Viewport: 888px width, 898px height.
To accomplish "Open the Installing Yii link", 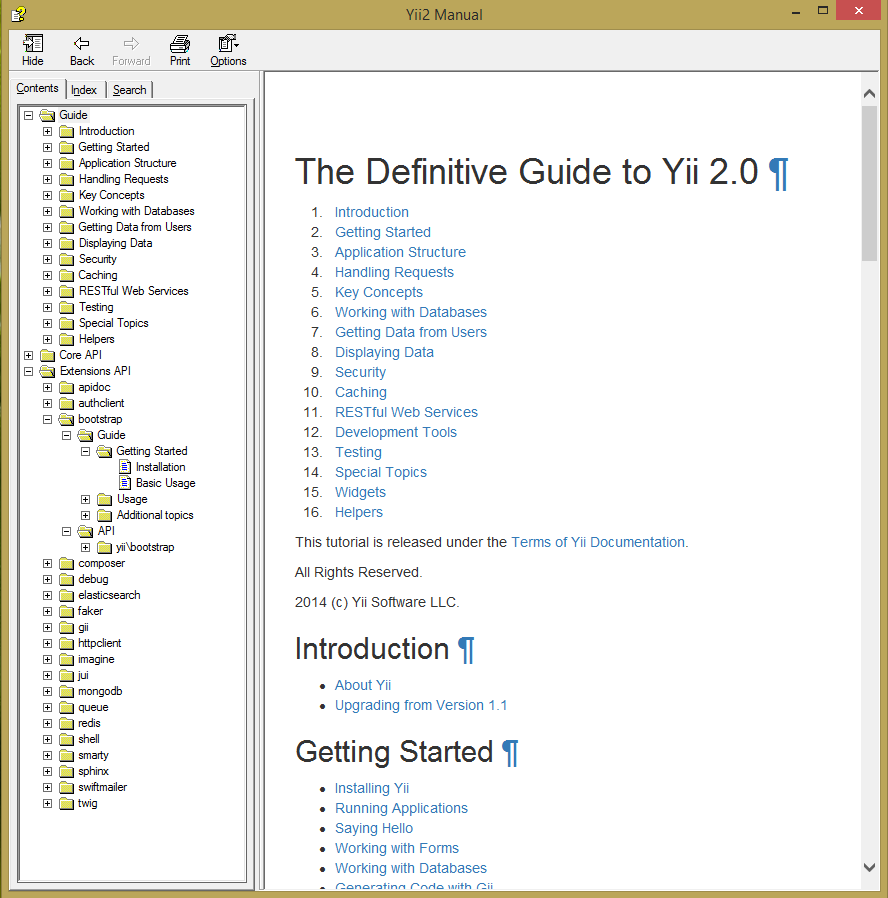I will pos(372,788).
